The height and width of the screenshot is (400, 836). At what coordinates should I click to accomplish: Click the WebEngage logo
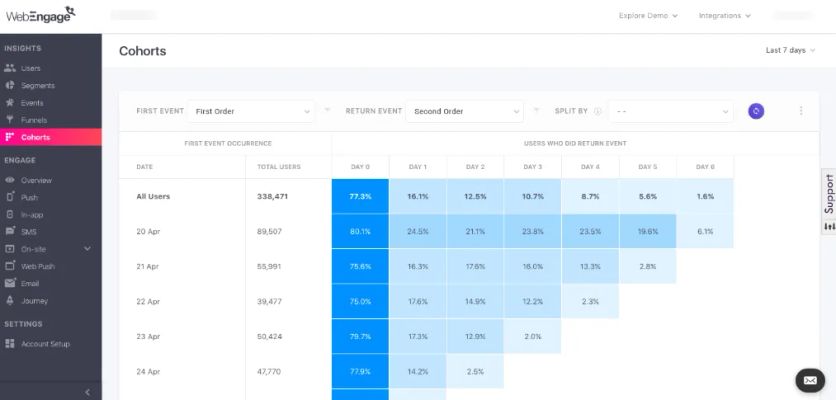point(41,14)
